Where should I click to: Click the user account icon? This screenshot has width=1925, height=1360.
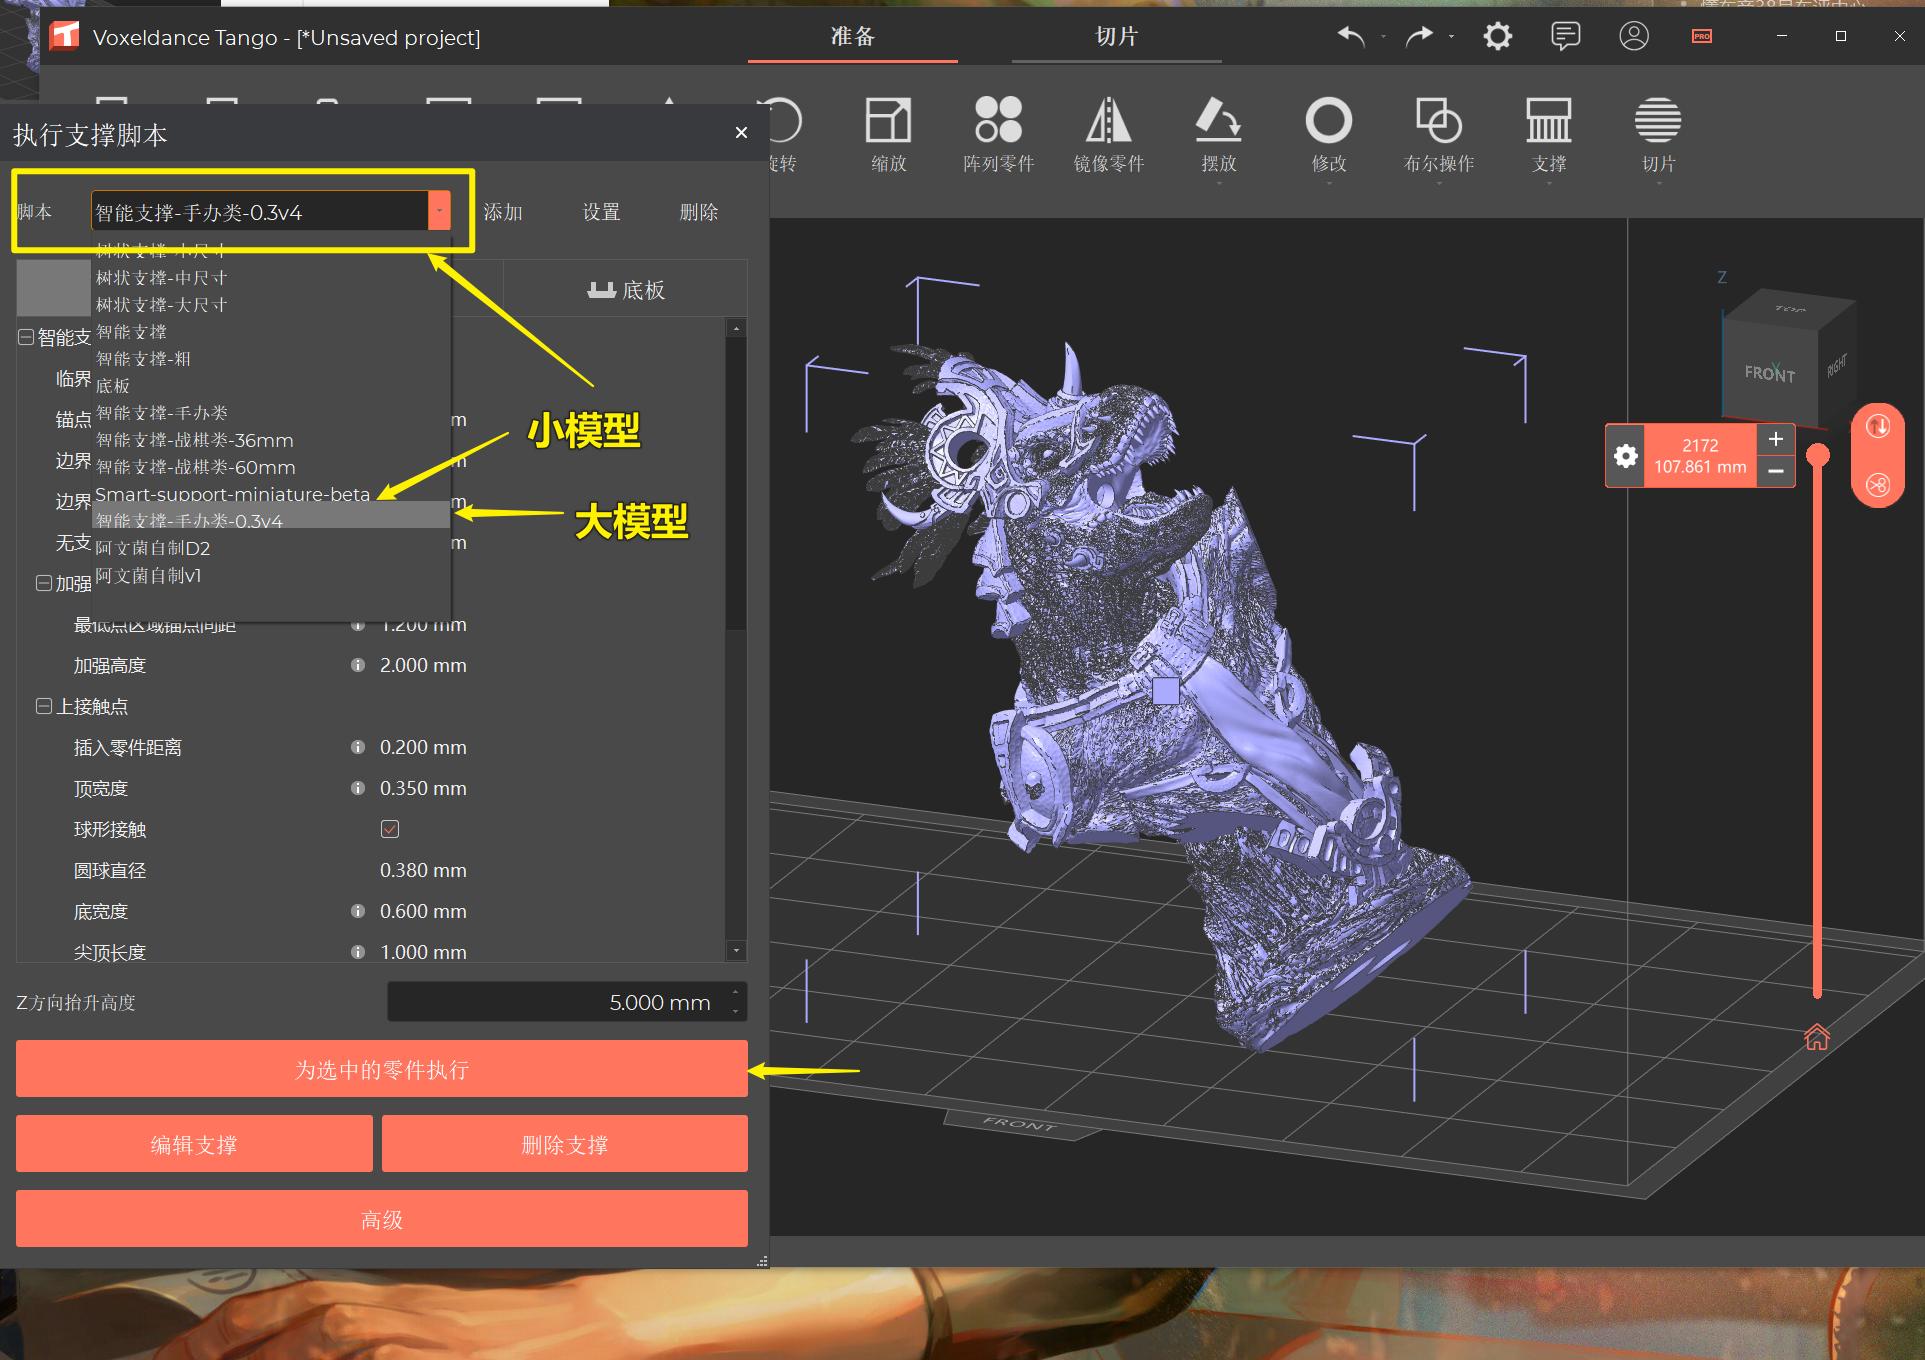[1633, 36]
